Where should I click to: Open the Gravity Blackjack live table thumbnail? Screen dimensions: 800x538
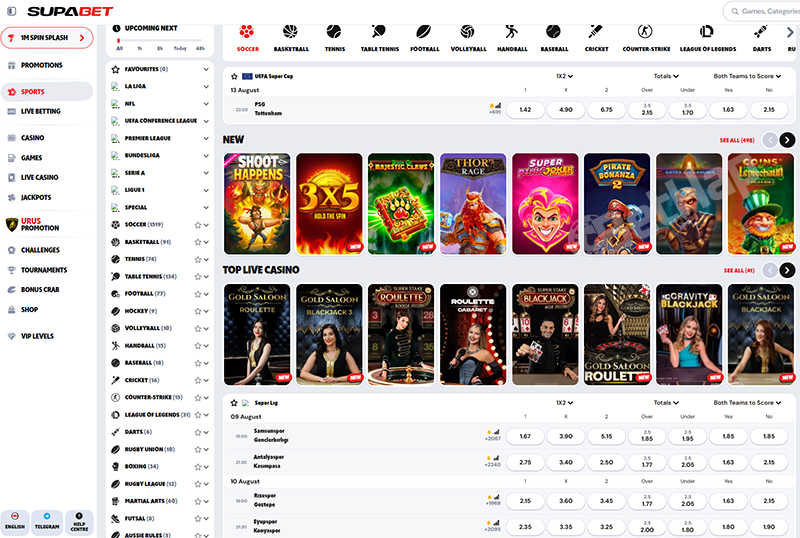pyautogui.click(x=689, y=334)
